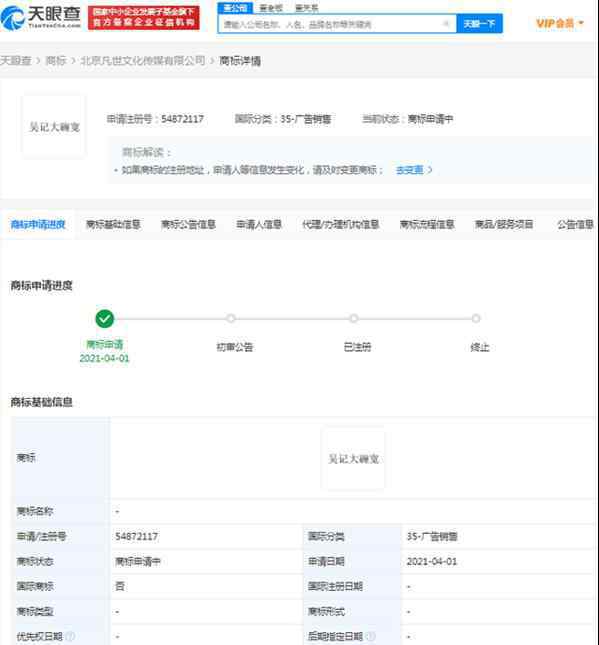Viewport: 599px width, 645px height.
Task: Open the help icon next to 后期指定日期
Action: tap(370, 636)
